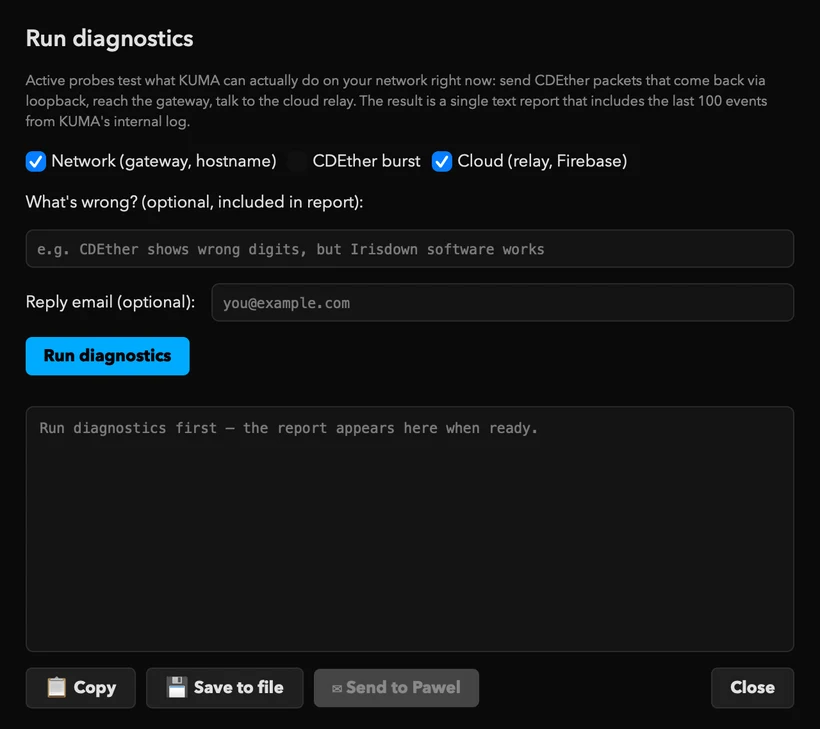This screenshot has width=820, height=729.
Task: Focus the Reply email input field
Action: tap(503, 303)
